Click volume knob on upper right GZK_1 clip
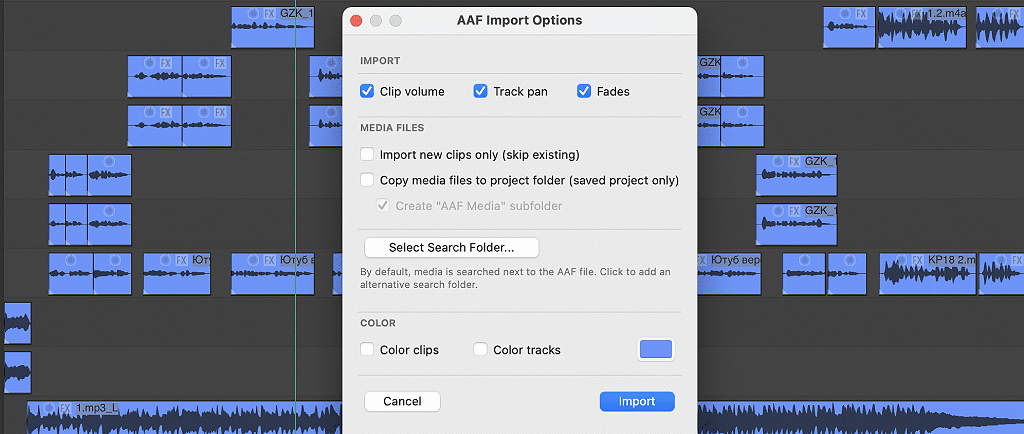Screen dimensions: 1024x434 [x=777, y=161]
